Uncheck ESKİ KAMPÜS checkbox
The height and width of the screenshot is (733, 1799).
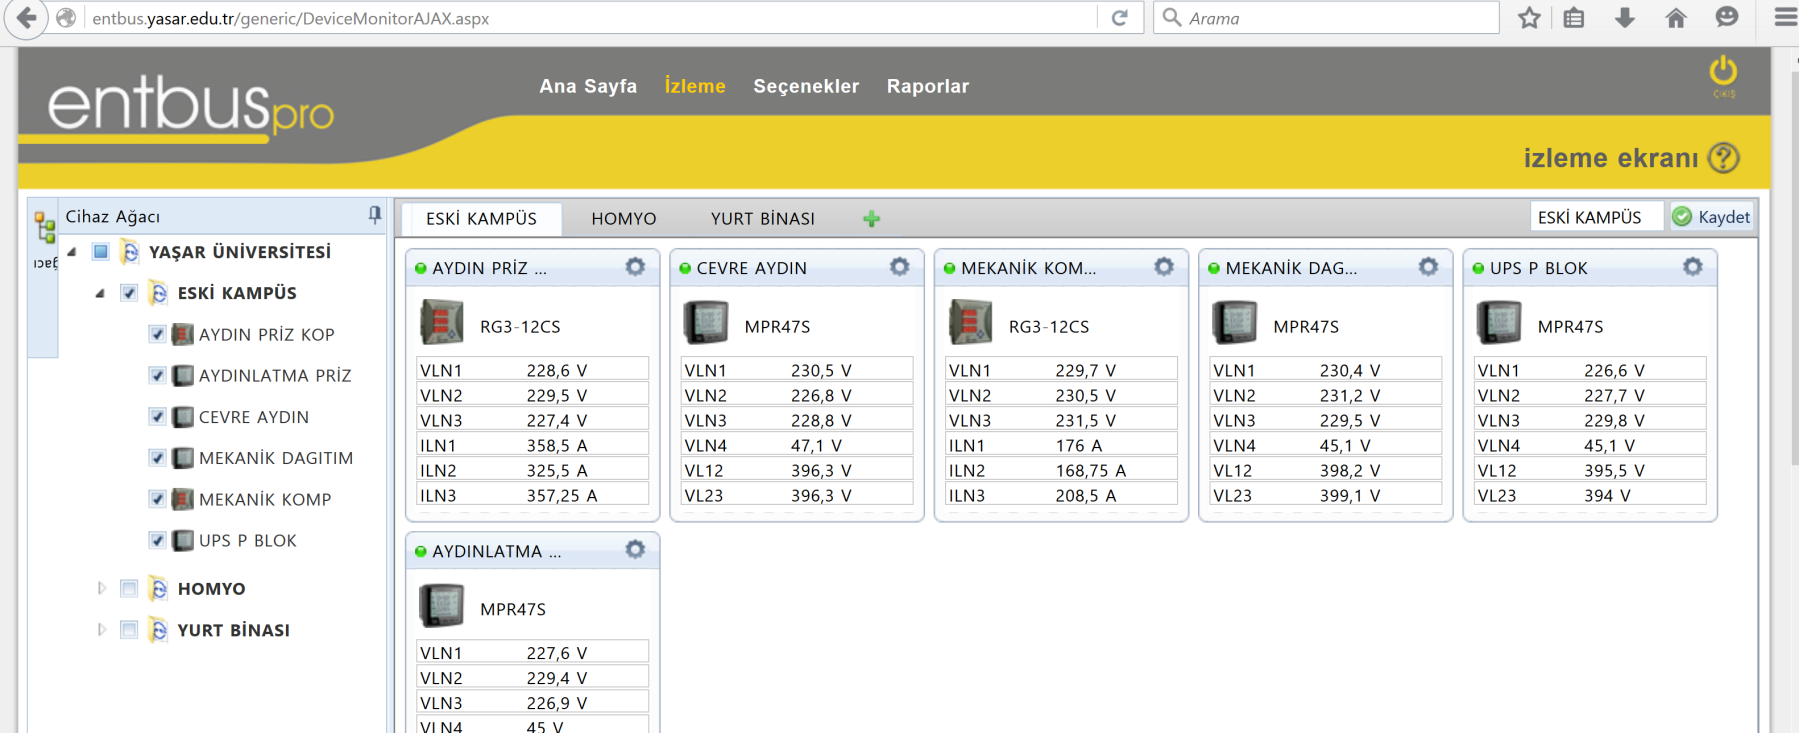[x=129, y=293]
